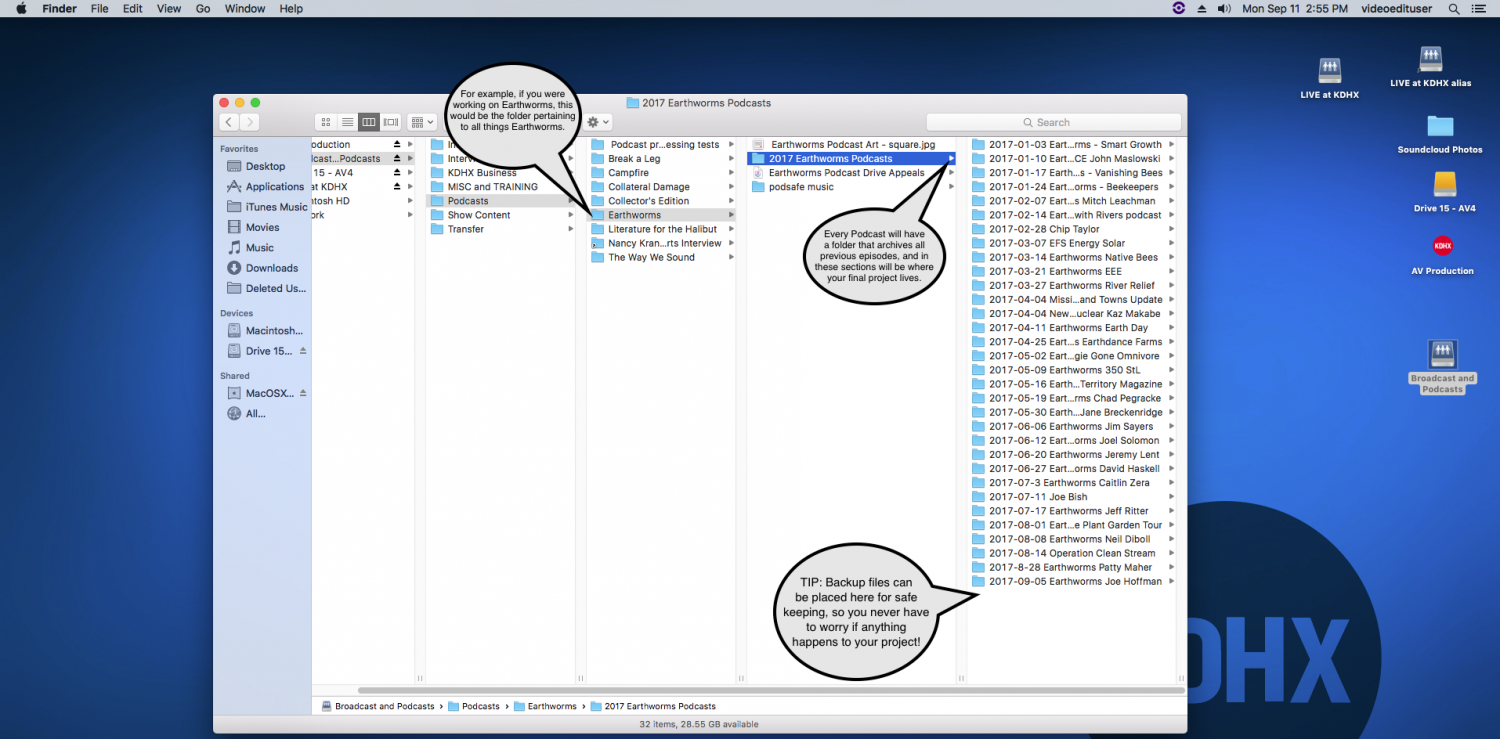Open the Go menu in menu bar
This screenshot has height=739, width=1500.
tap(203, 9)
